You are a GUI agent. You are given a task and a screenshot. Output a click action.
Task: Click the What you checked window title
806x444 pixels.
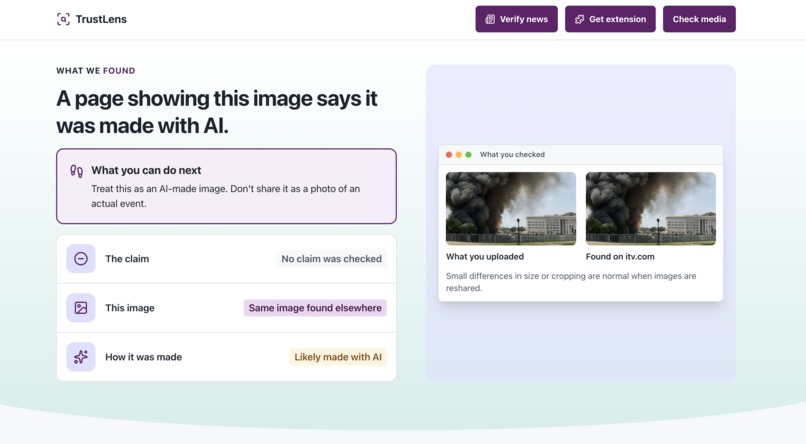(512, 155)
